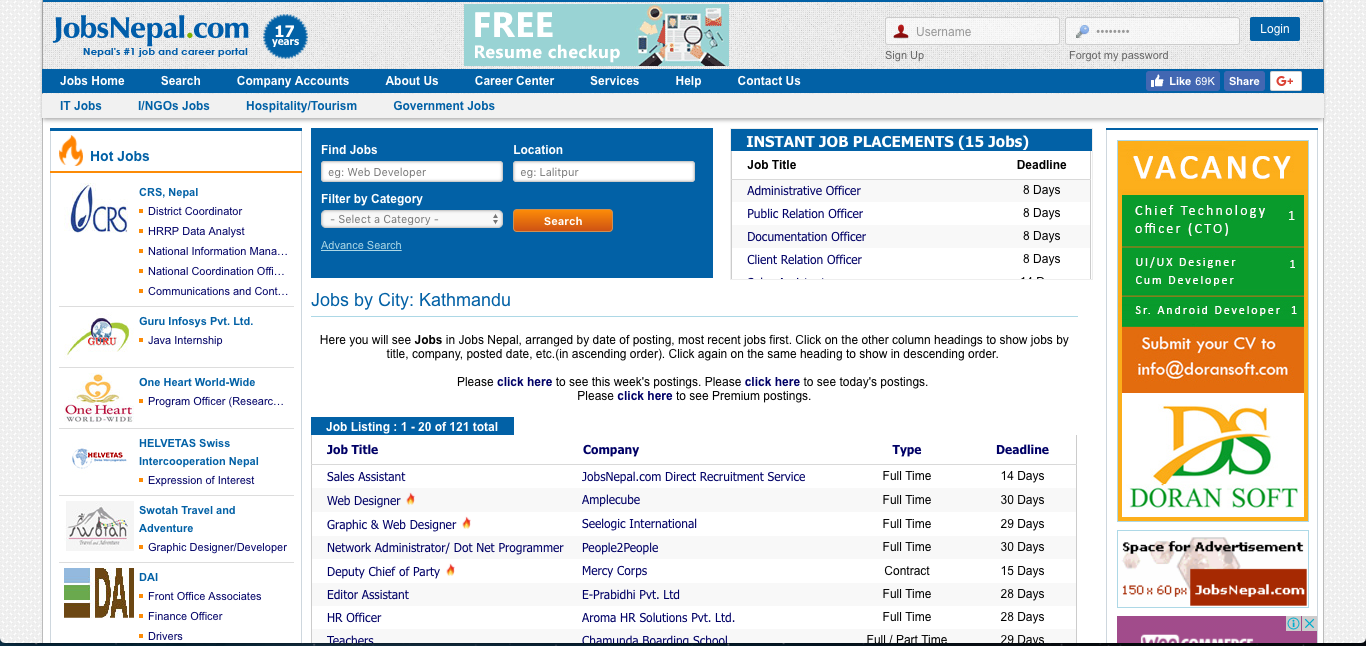The height and width of the screenshot is (646, 1366).
Task: Open Mercy Corps company link
Action: pos(615,571)
